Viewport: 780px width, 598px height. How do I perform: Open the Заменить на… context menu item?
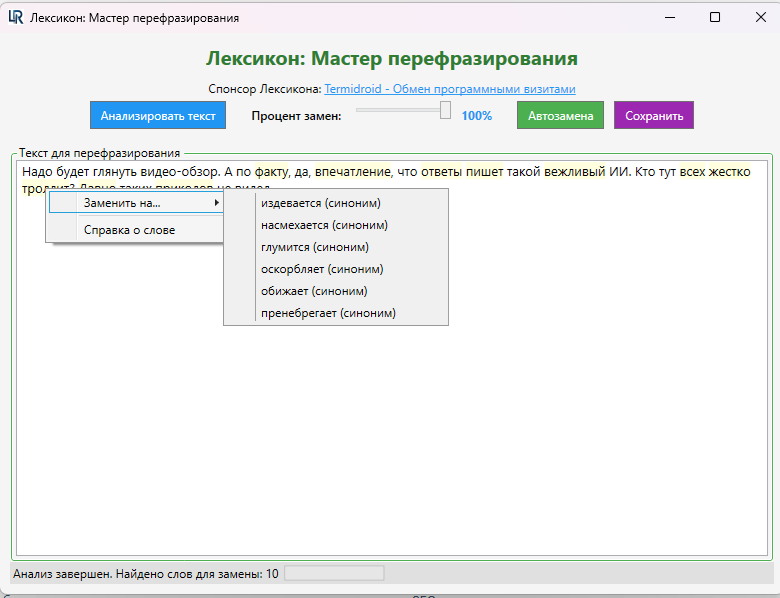click(x=122, y=203)
